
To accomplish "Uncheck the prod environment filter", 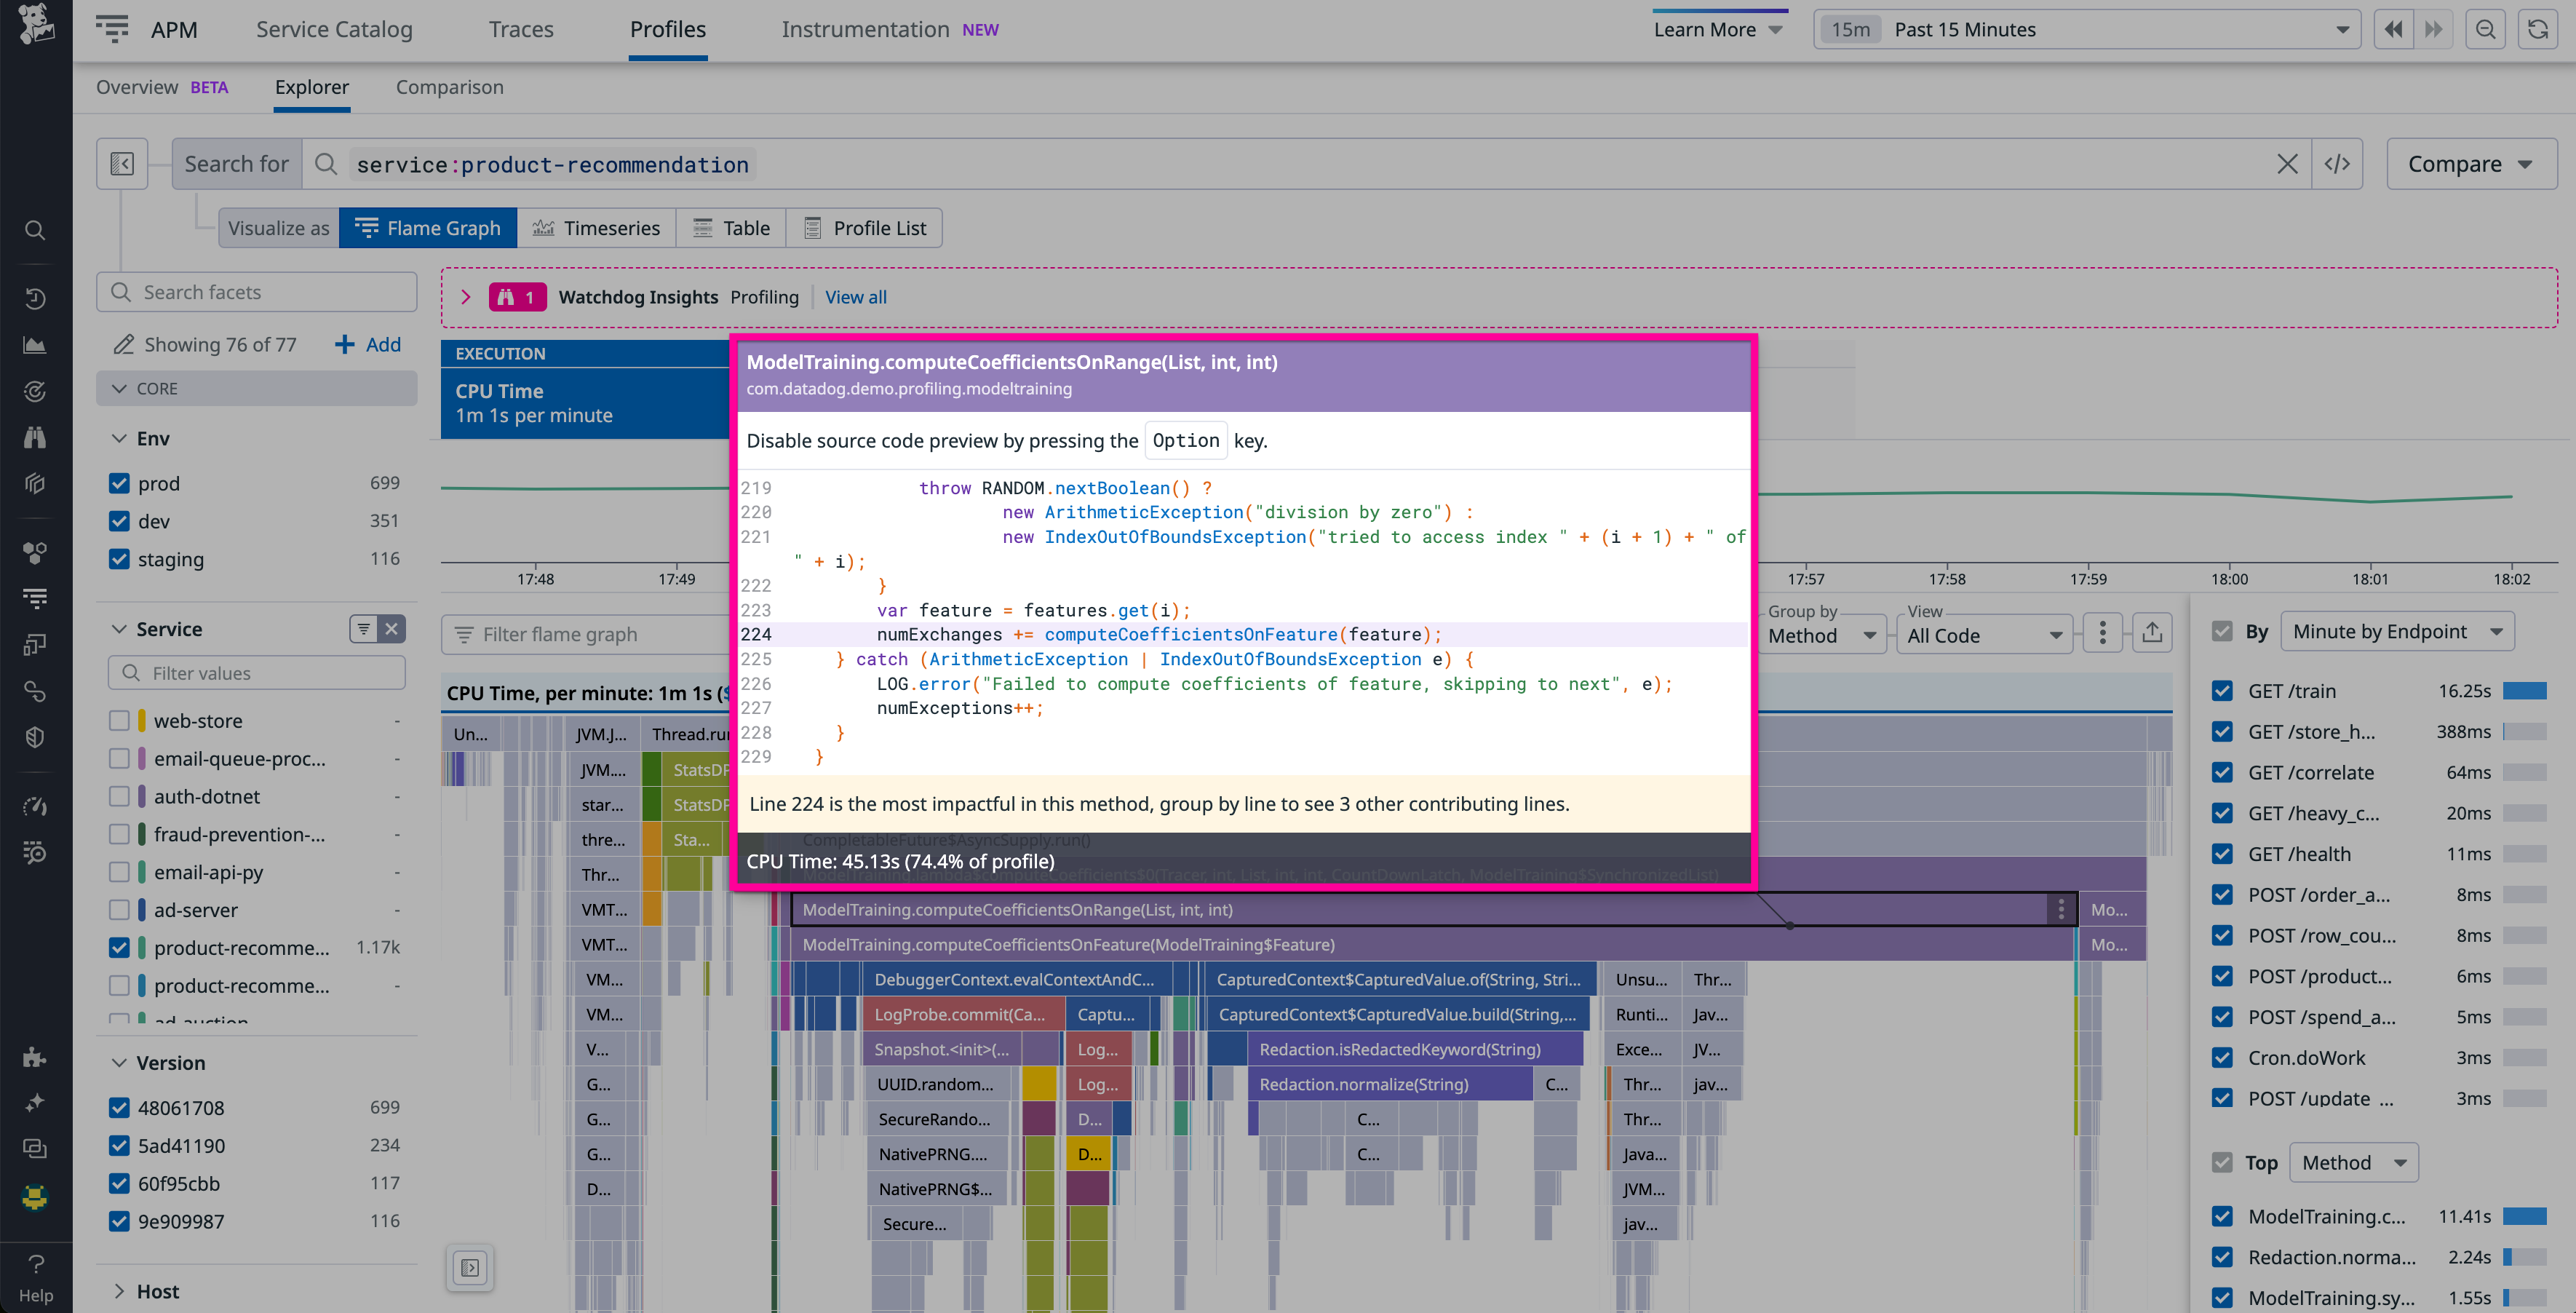I will [x=119, y=482].
